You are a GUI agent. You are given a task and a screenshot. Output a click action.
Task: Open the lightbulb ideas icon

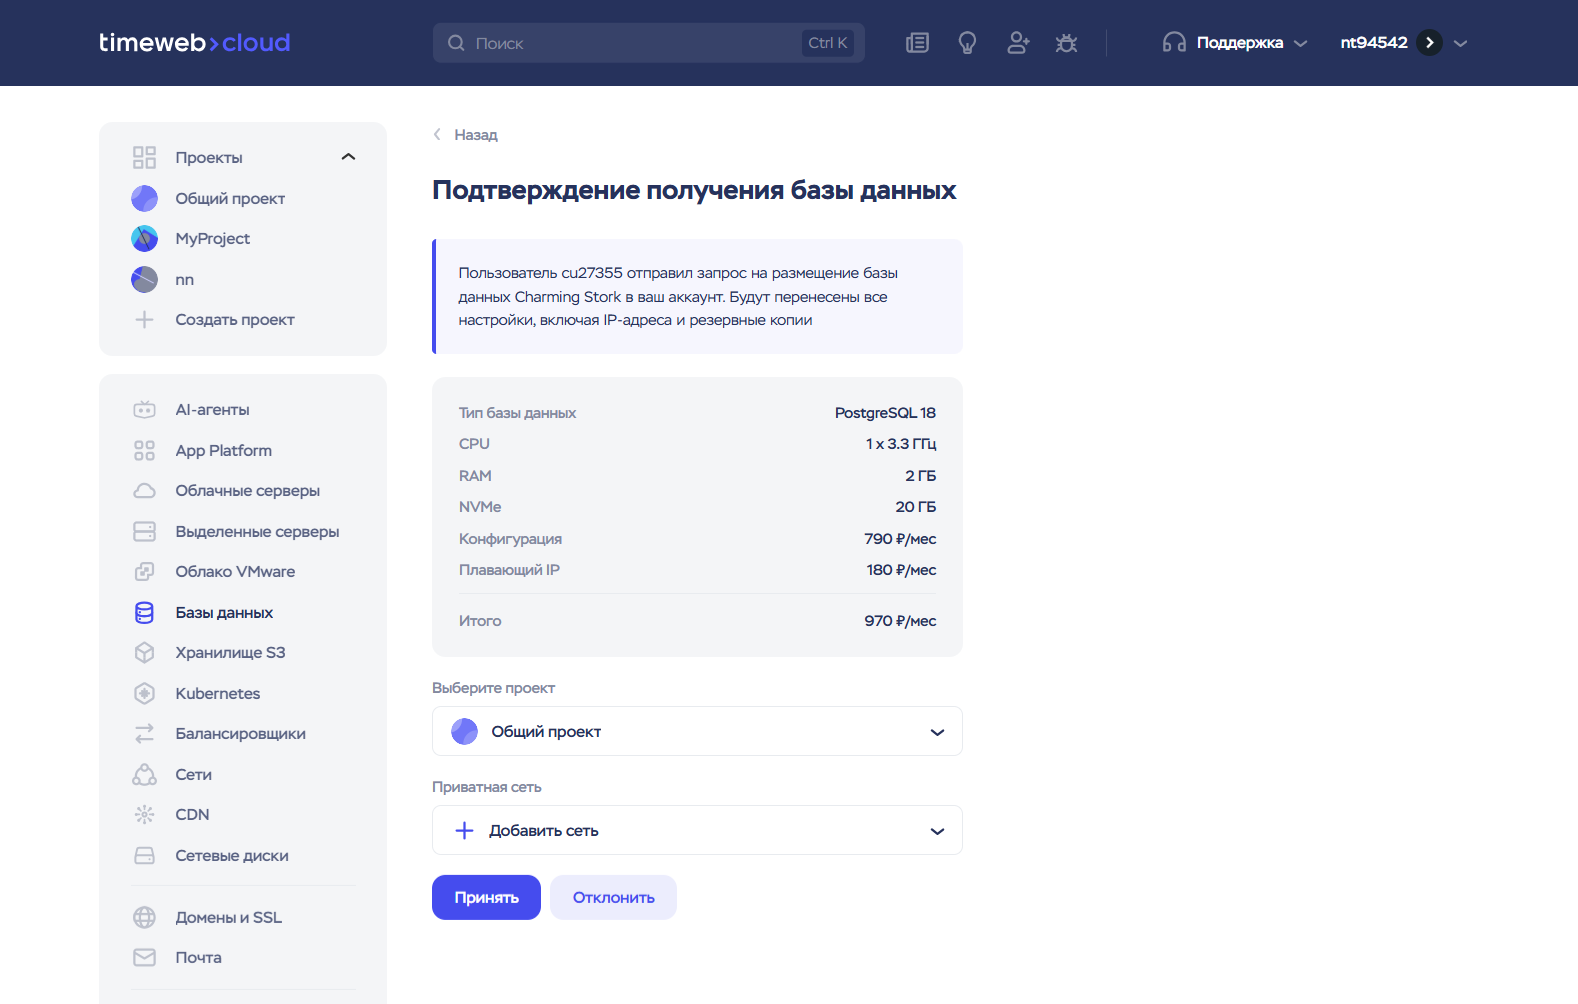(x=967, y=43)
